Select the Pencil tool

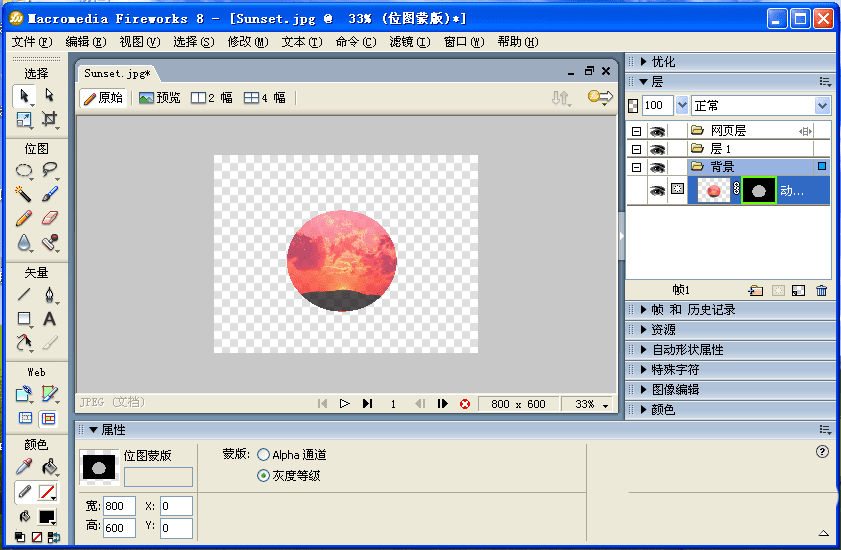pyautogui.click(x=24, y=218)
